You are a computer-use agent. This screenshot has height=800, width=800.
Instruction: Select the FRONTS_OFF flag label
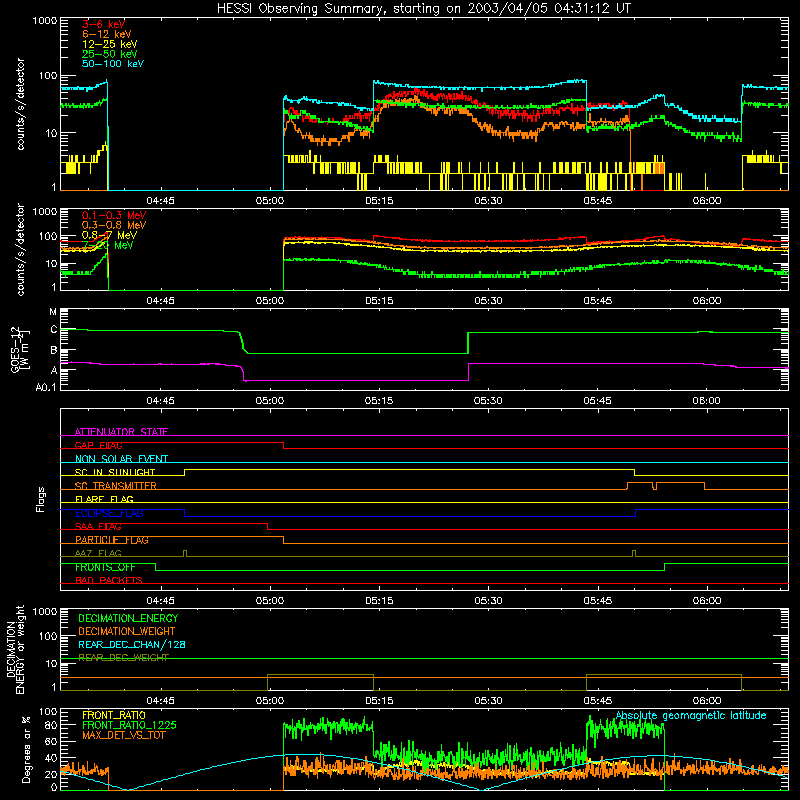[105, 567]
